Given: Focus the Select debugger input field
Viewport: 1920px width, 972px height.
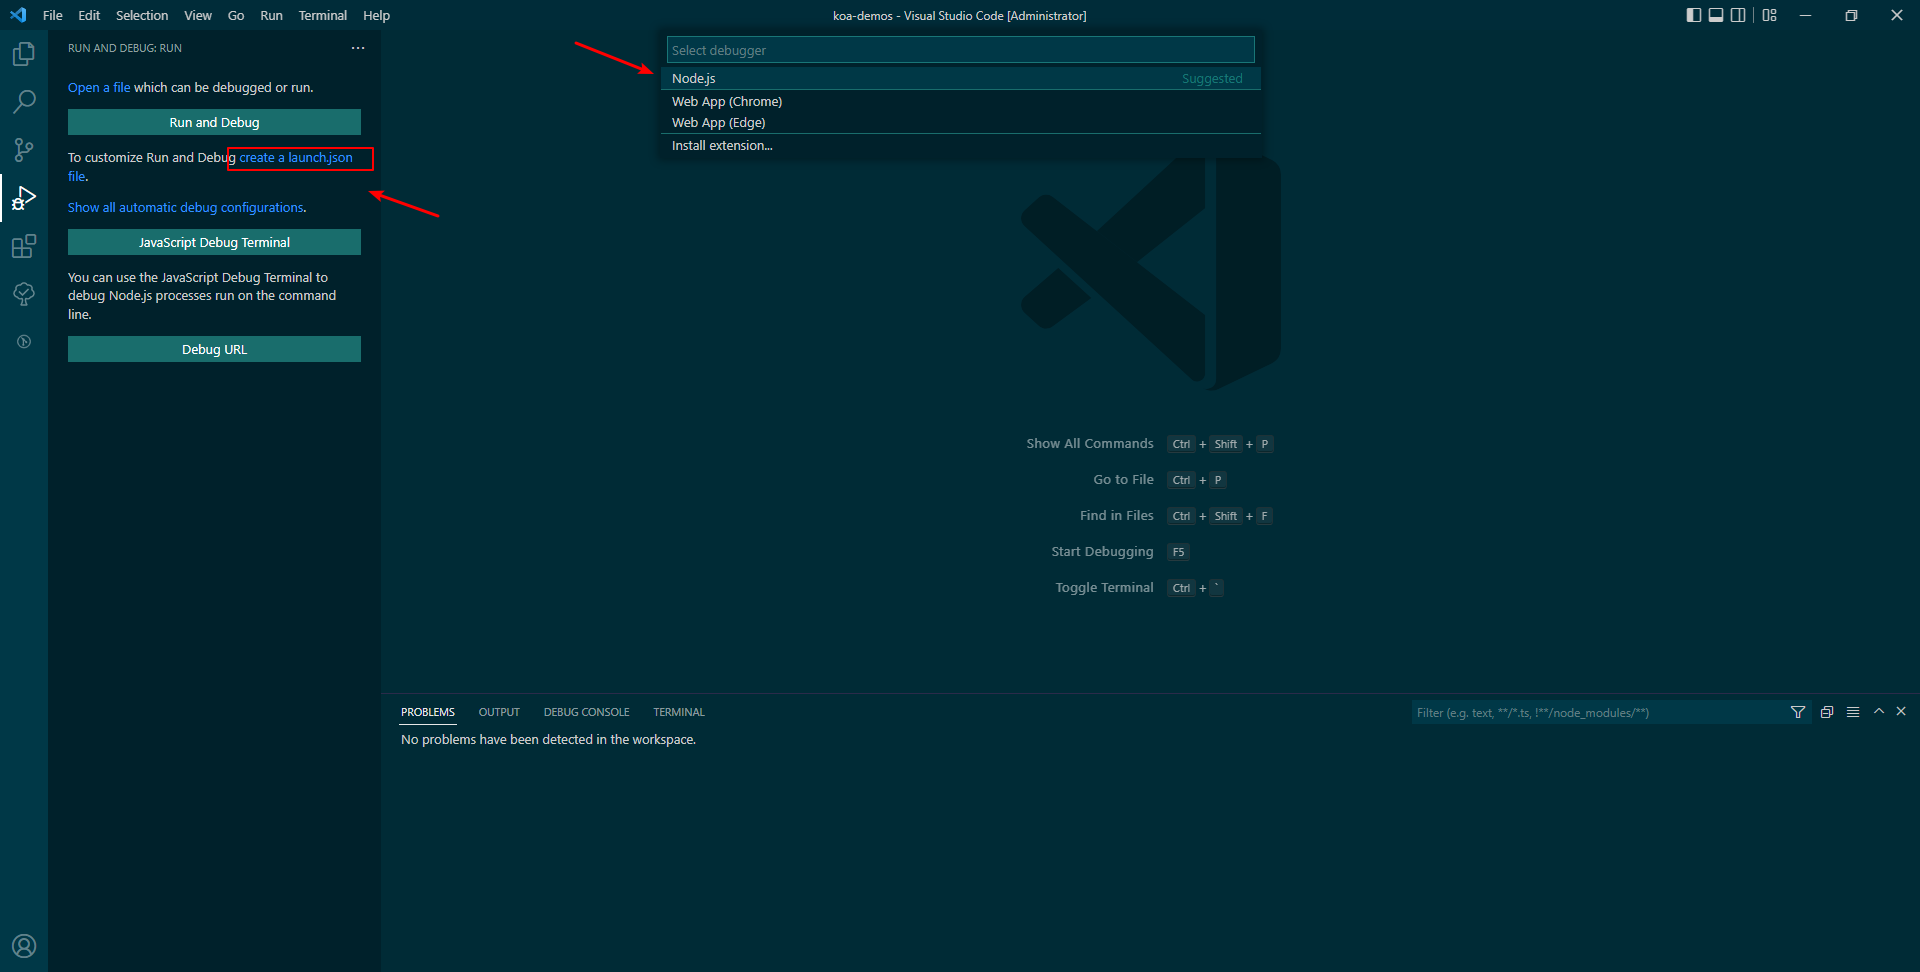Looking at the screenshot, I should (960, 50).
